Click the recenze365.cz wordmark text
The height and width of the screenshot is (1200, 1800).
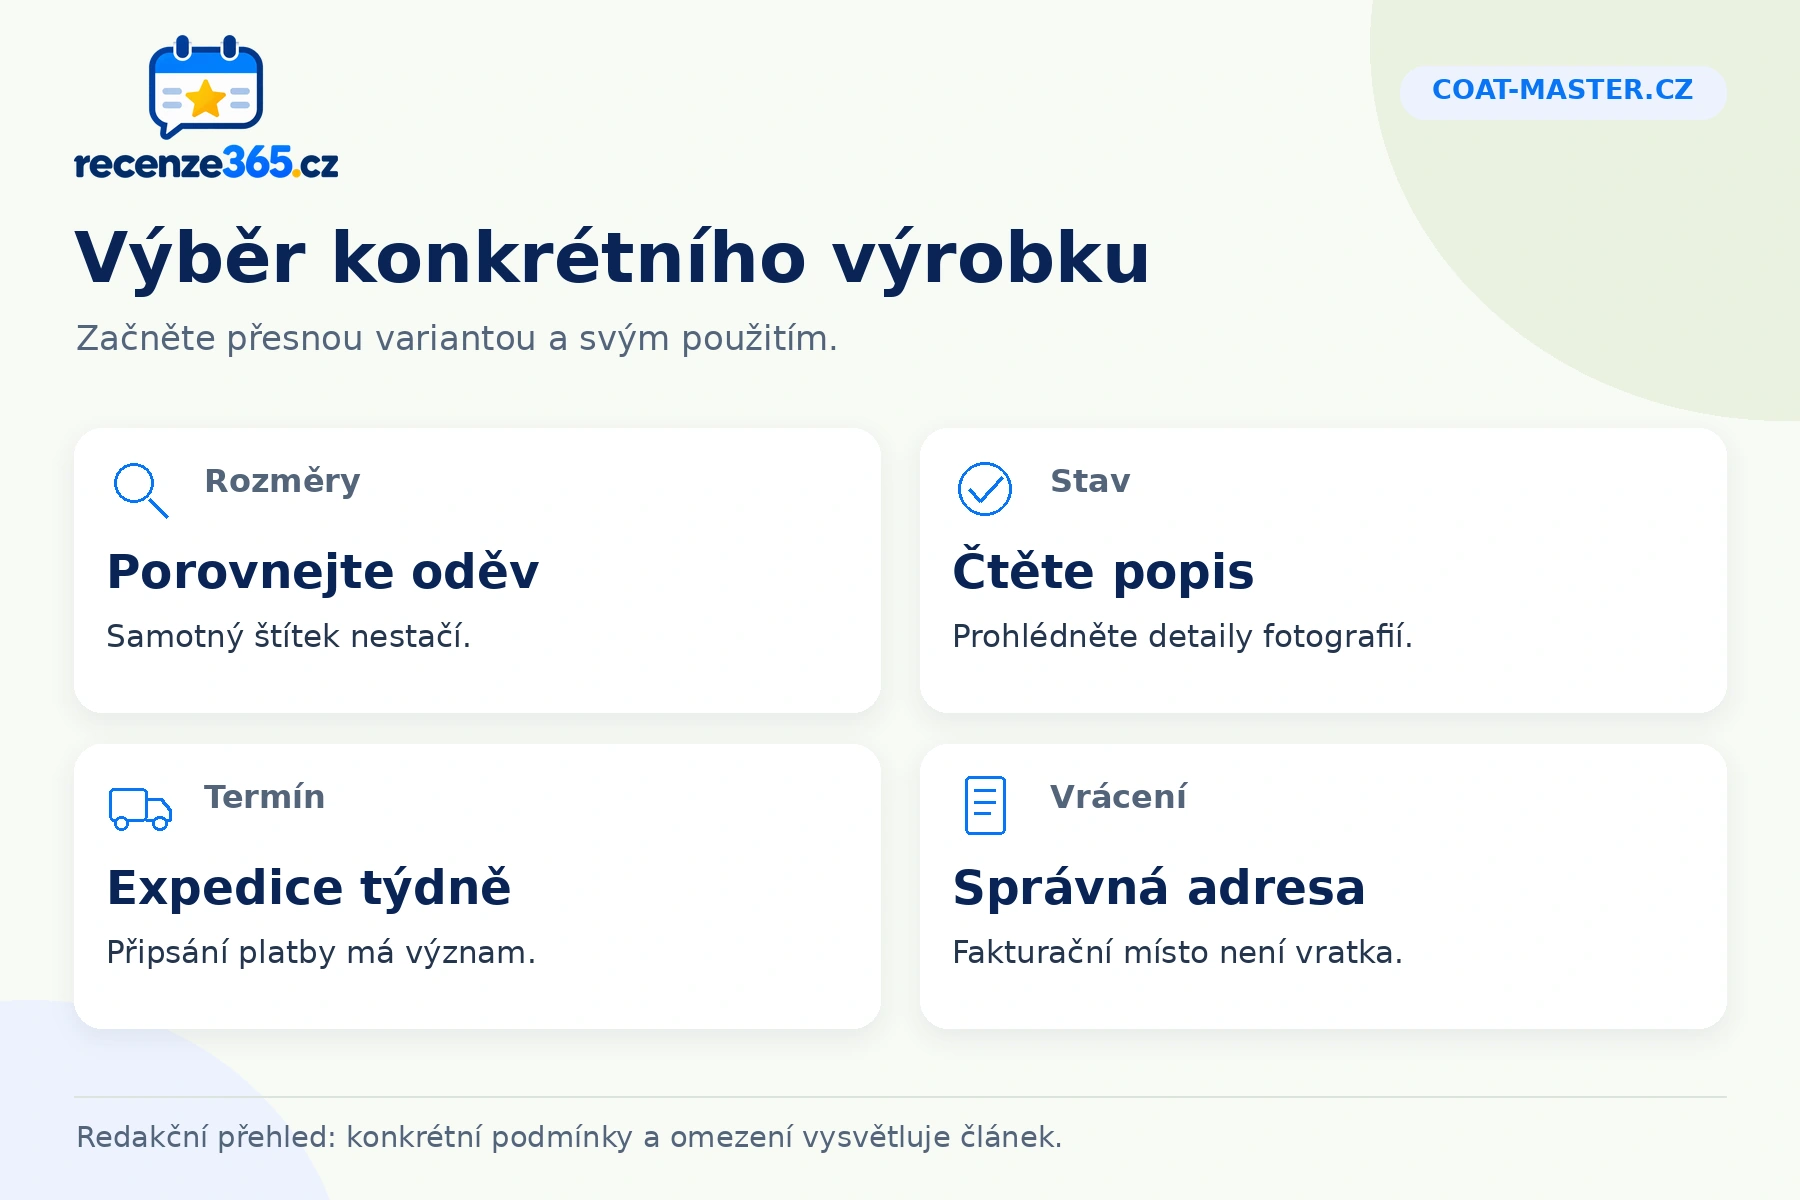[x=207, y=162]
